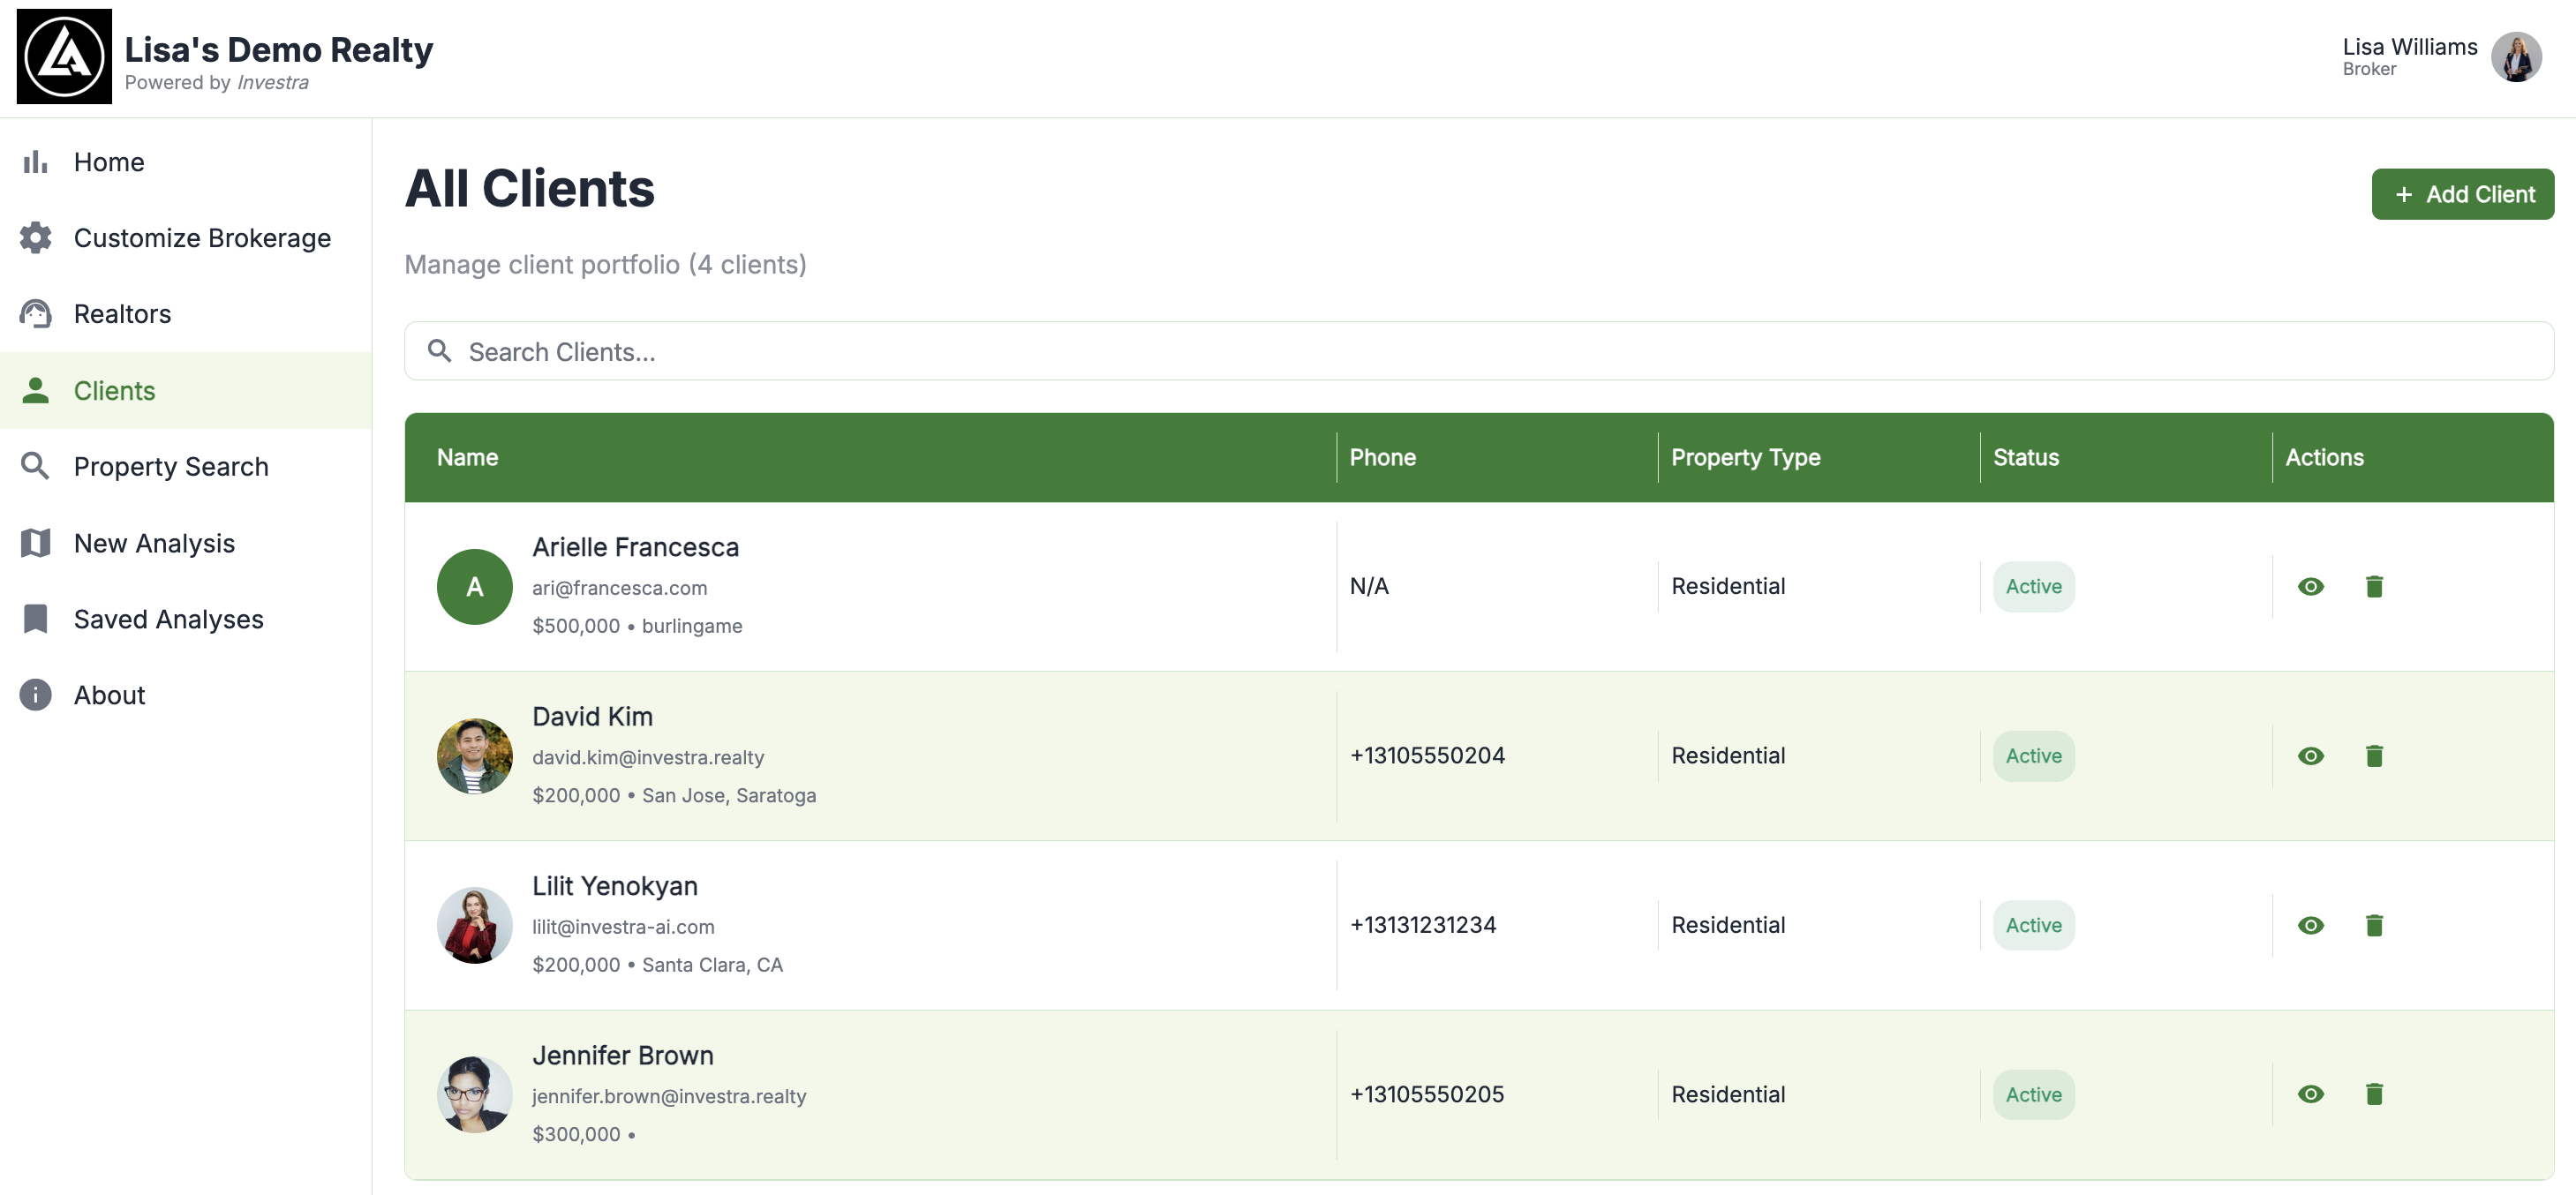Delete the Arielle Francesca client
This screenshot has height=1195, width=2576.
[x=2374, y=587]
